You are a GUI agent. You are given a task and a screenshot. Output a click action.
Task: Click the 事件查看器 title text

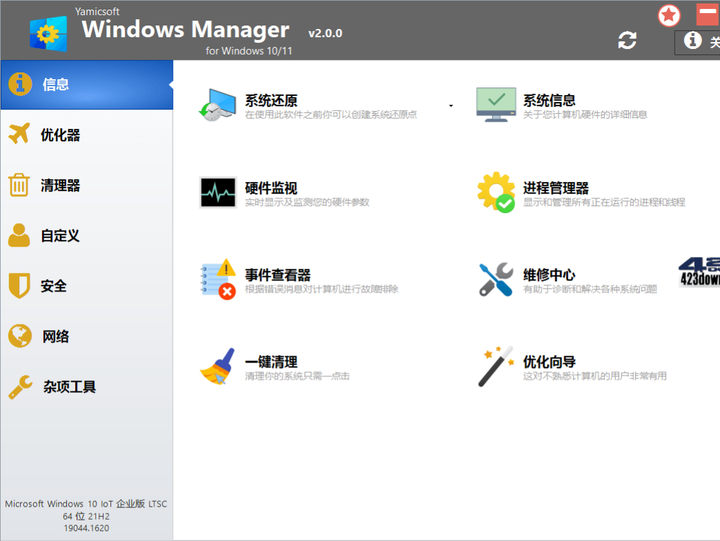pyautogui.click(x=277, y=275)
